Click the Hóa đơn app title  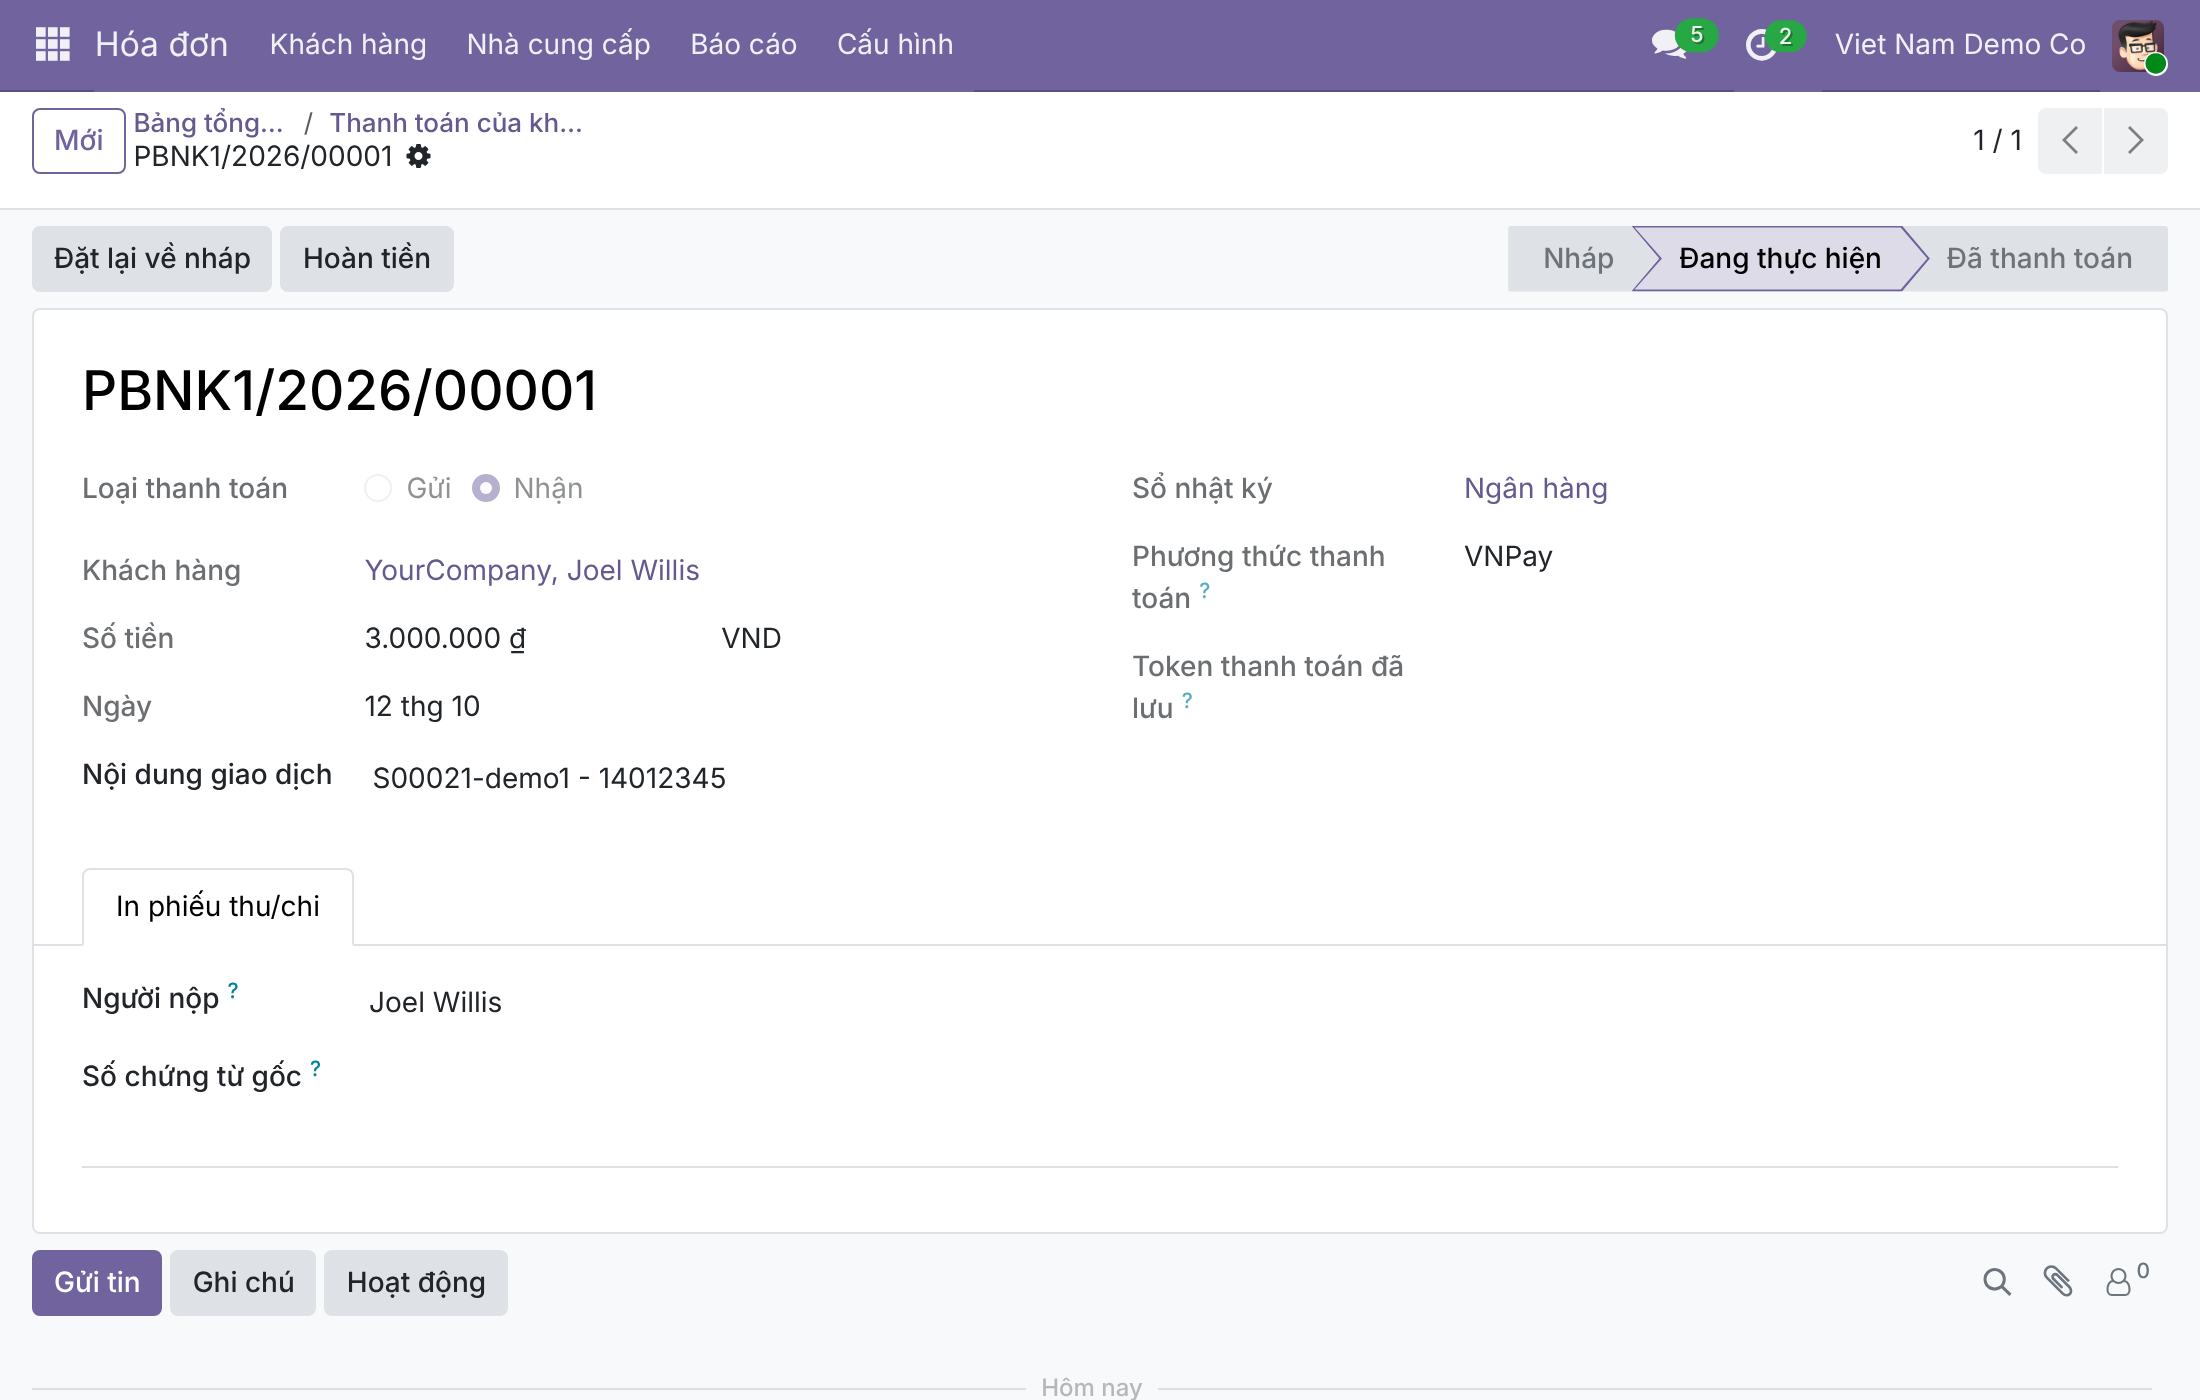click(161, 44)
